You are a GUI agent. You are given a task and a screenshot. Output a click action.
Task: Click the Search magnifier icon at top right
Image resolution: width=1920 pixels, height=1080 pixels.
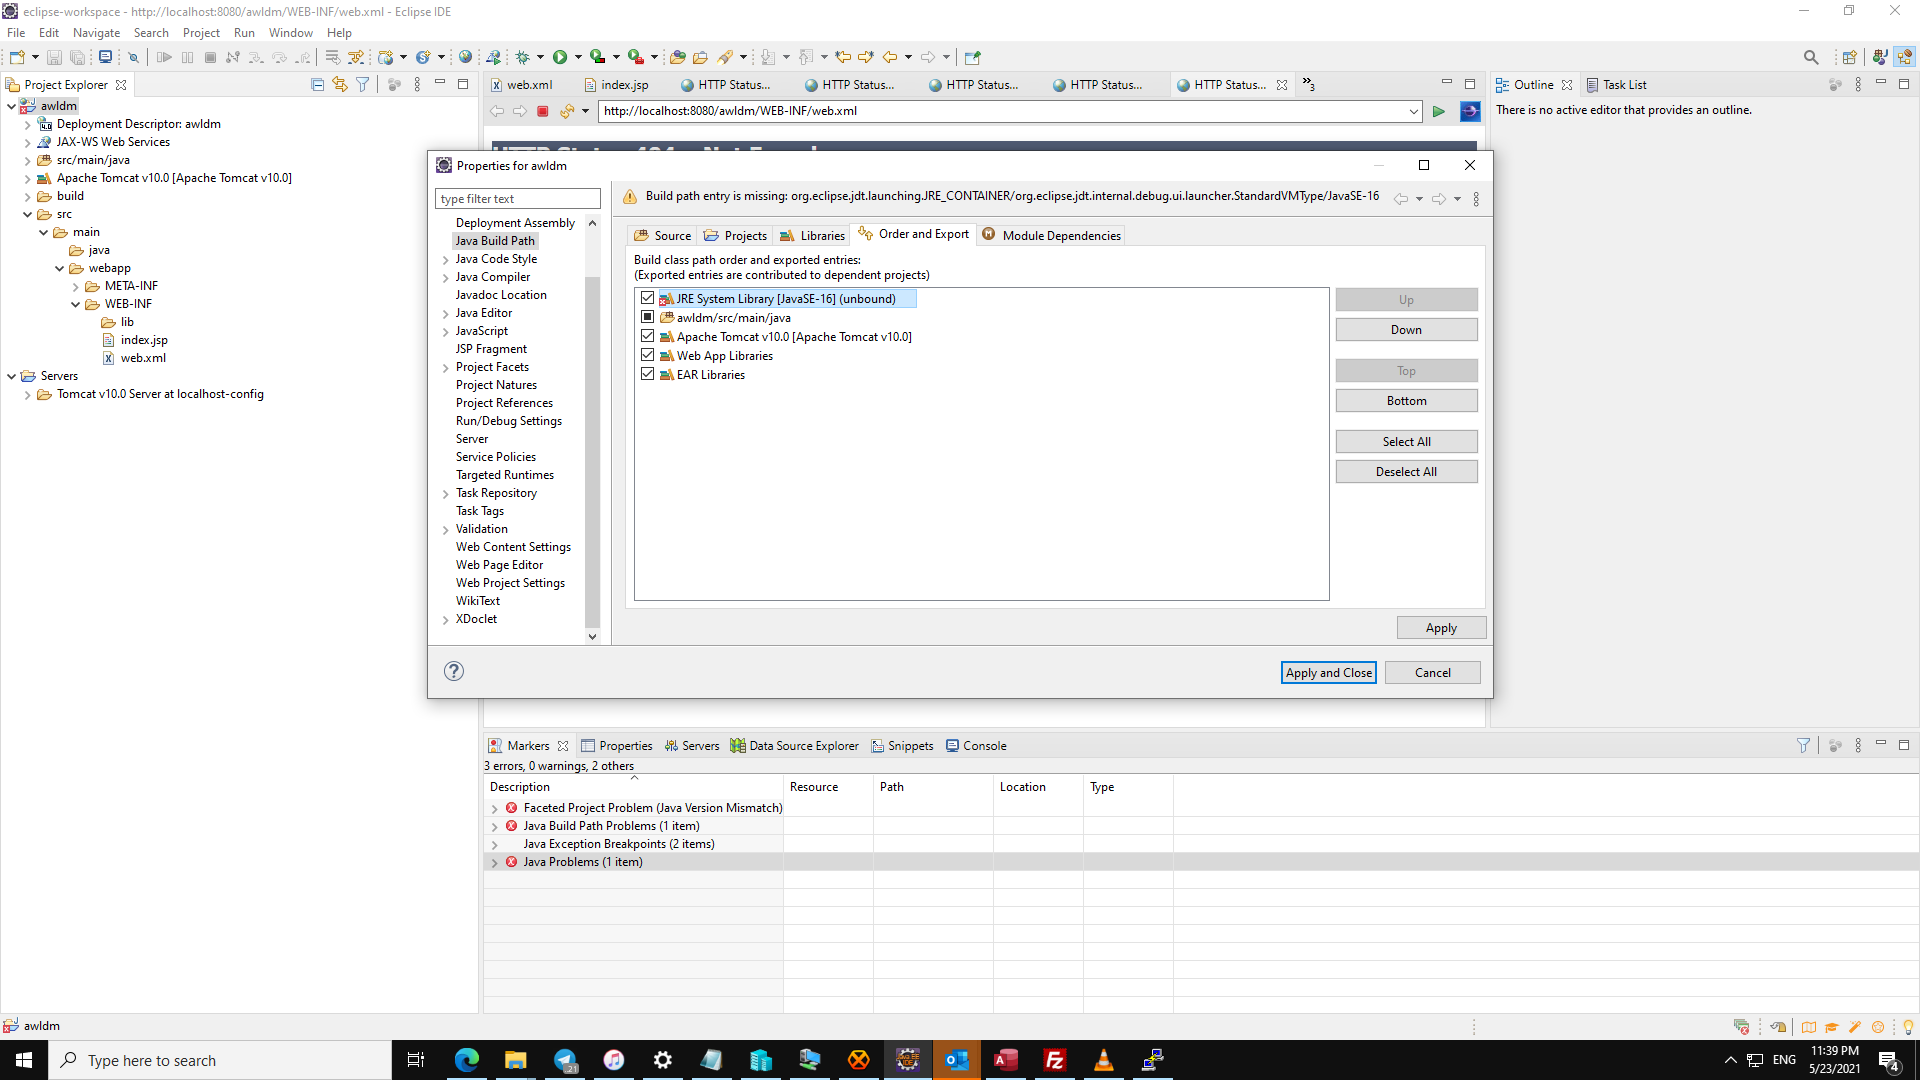[1810, 57]
